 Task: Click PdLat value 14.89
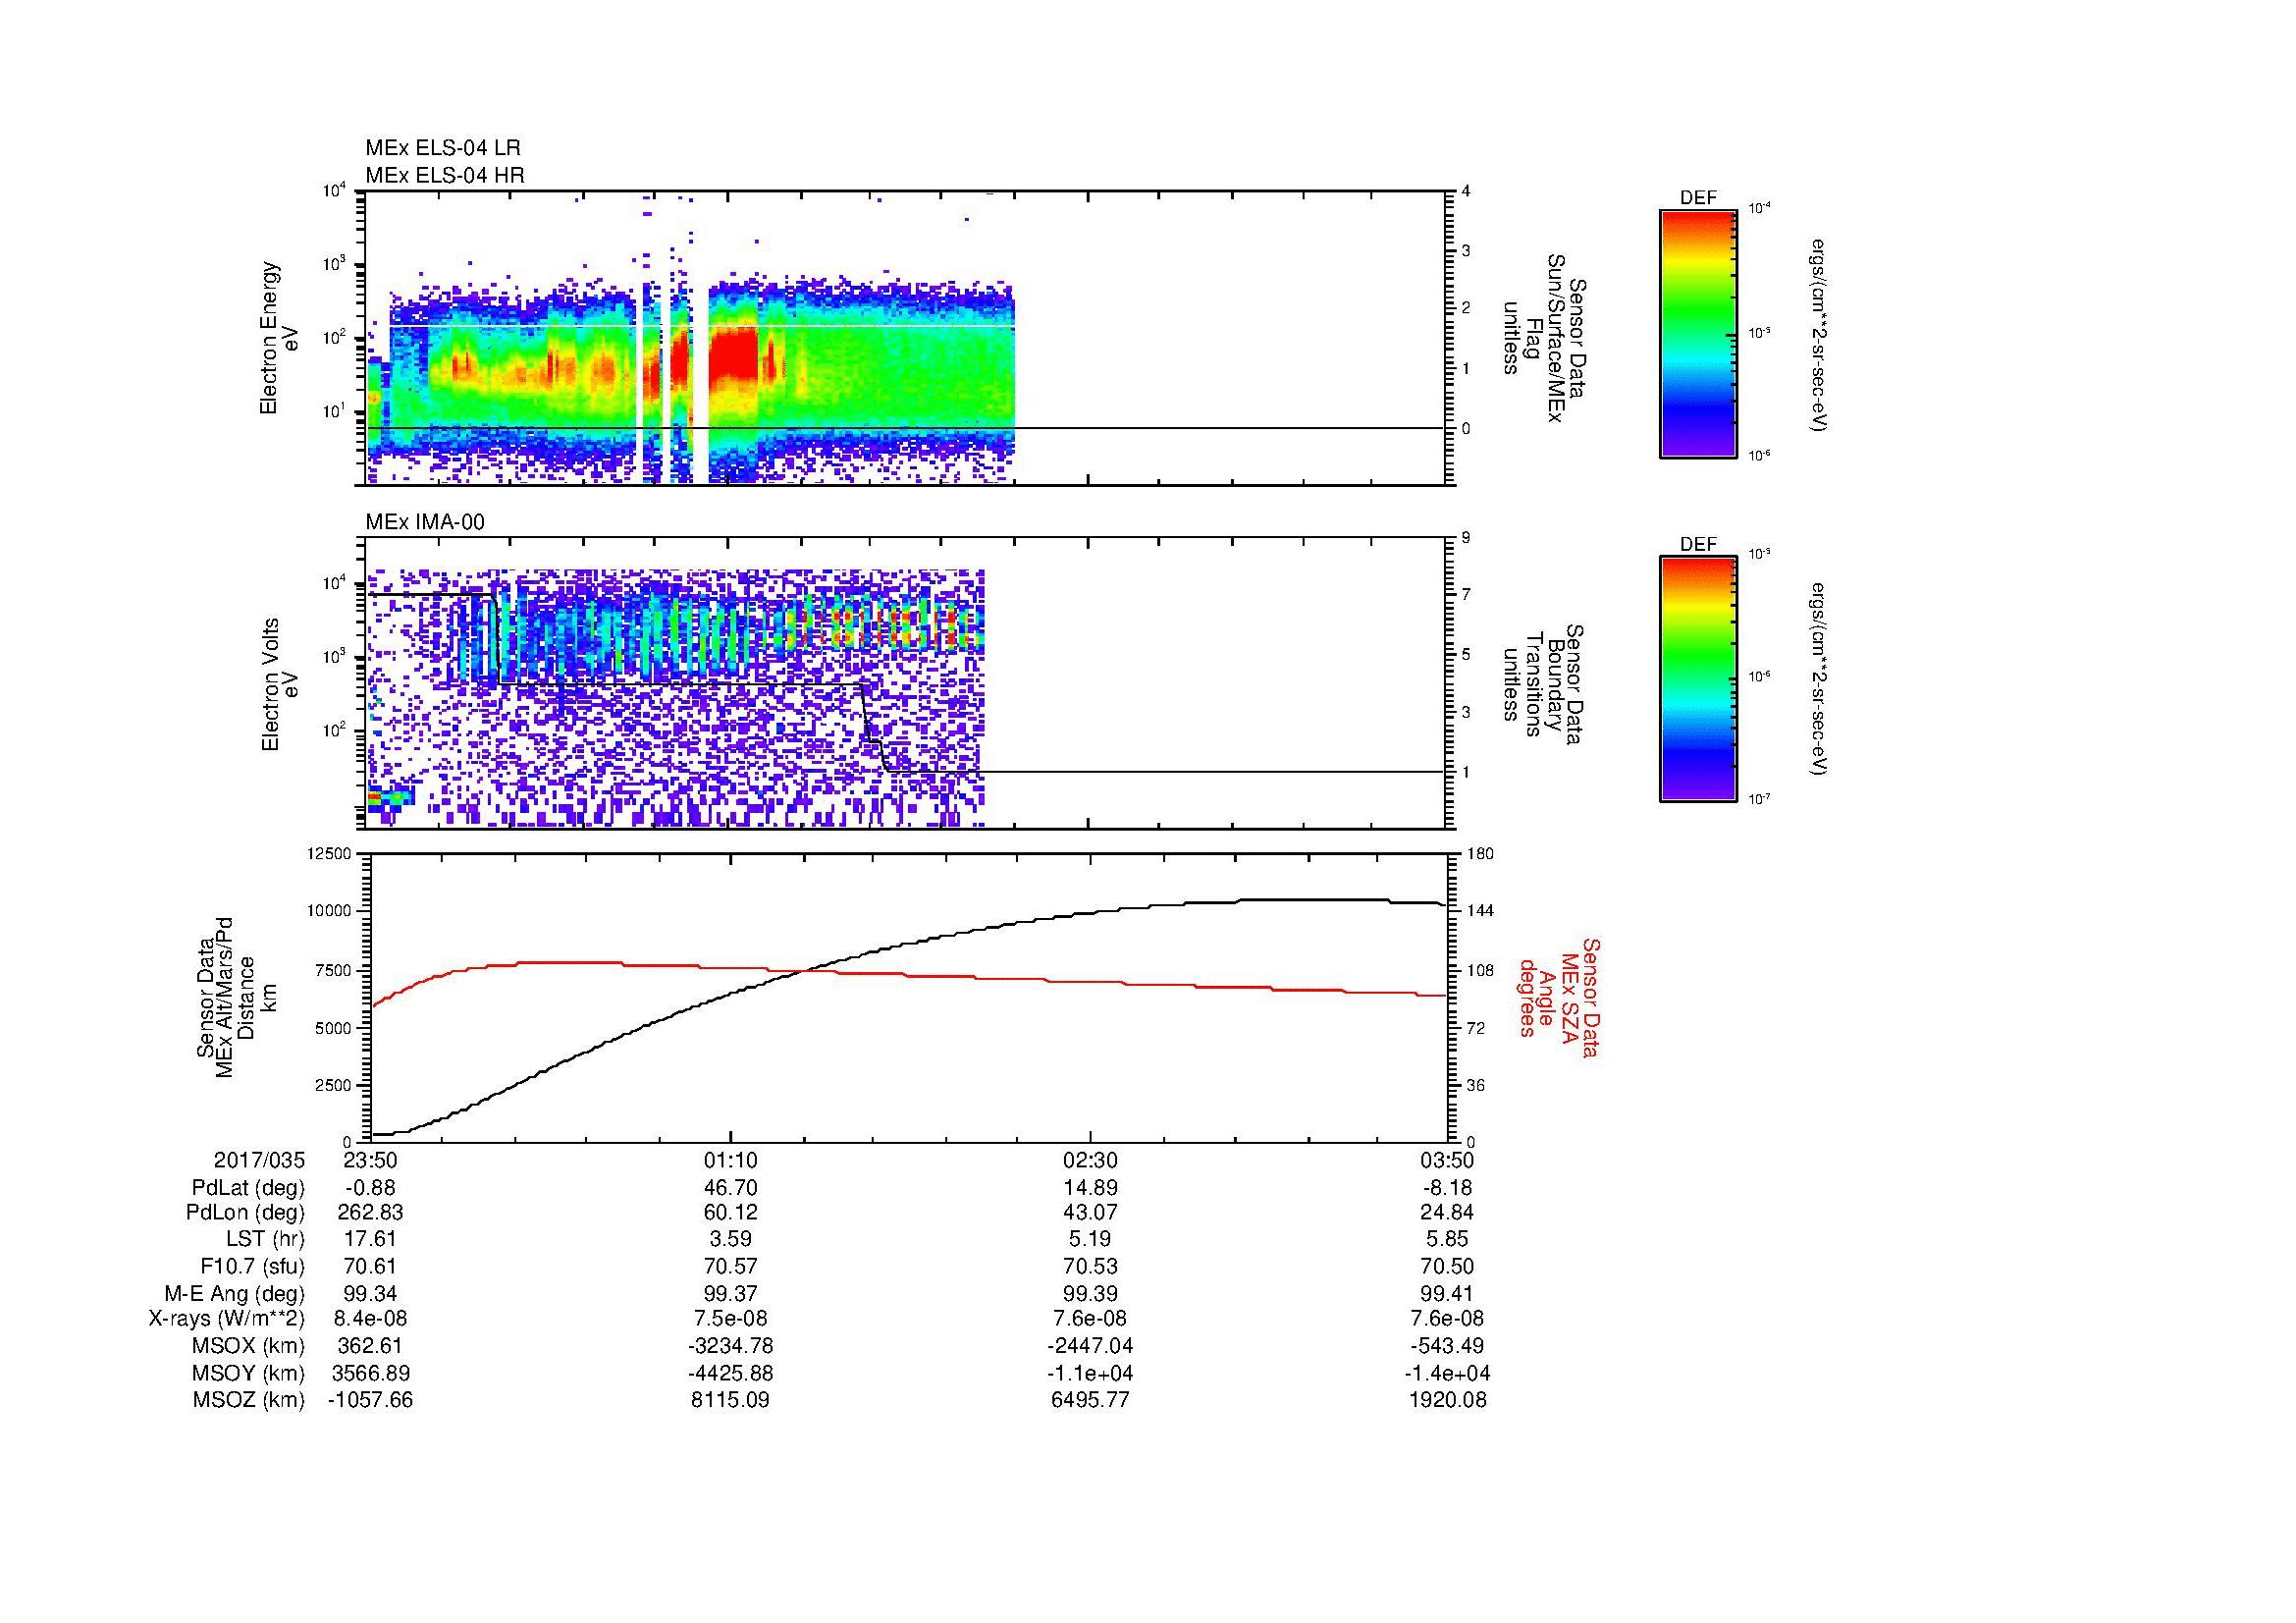[1090, 1188]
